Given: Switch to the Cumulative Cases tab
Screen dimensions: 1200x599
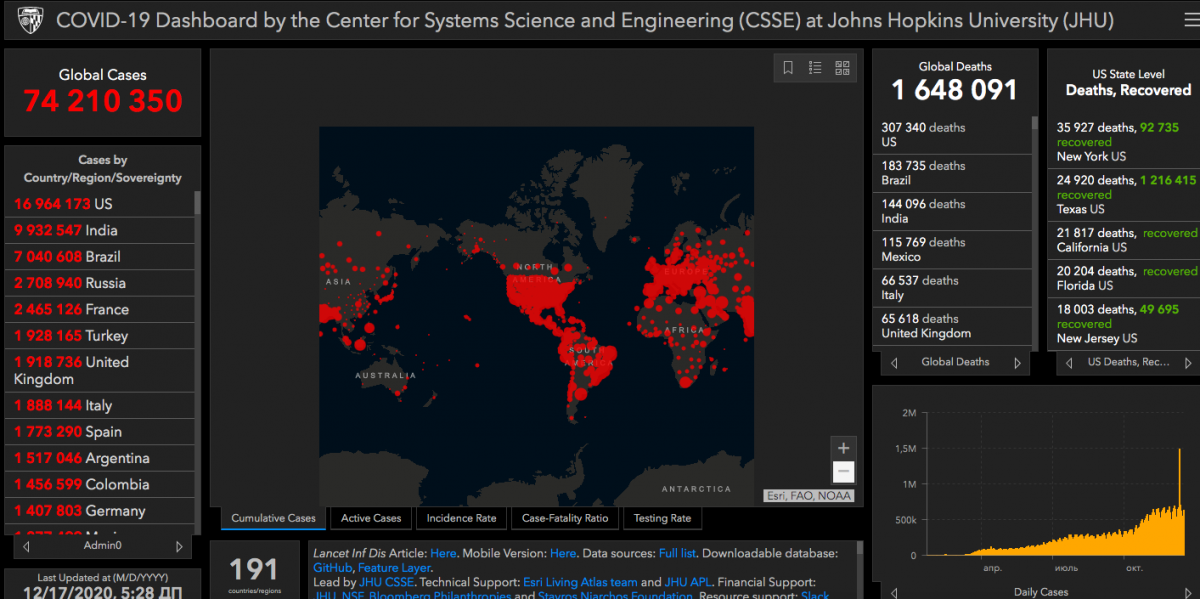Looking at the screenshot, I should (273, 518).
